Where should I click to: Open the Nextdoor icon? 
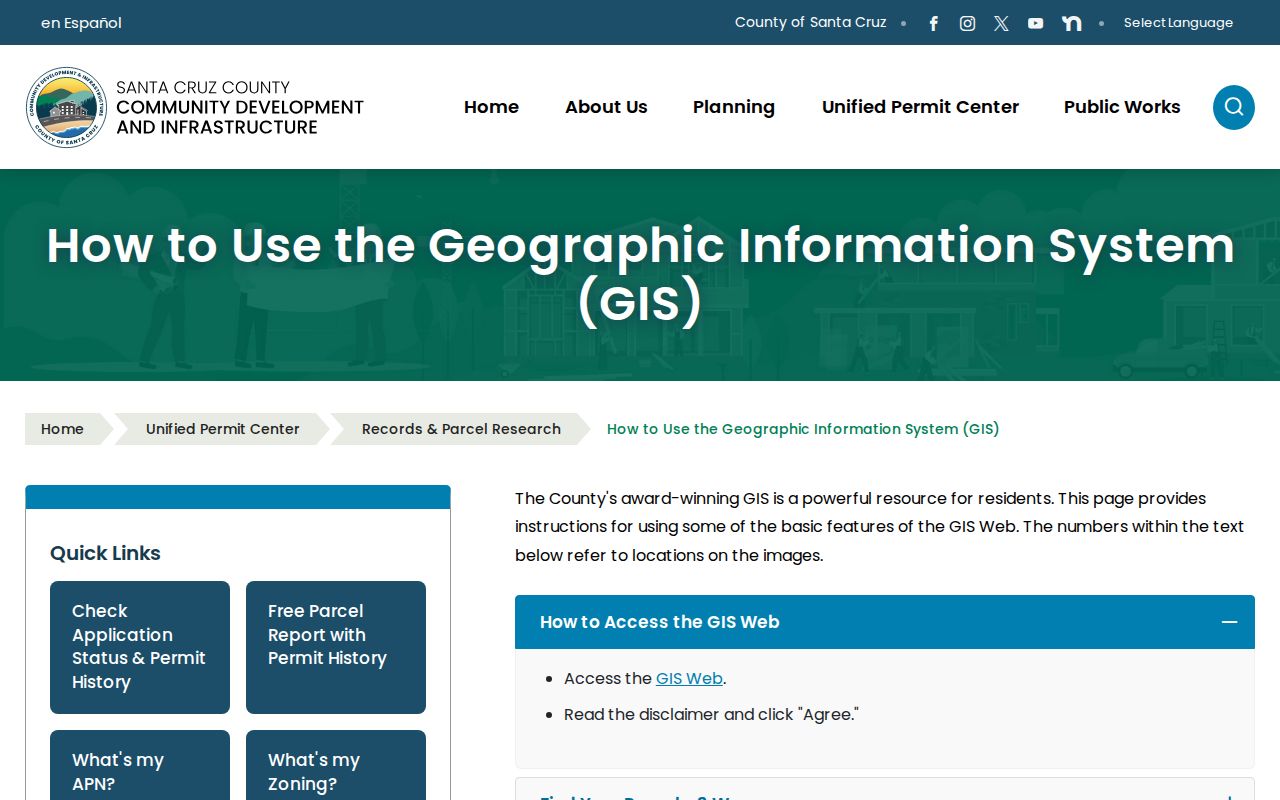point(1071,23)
